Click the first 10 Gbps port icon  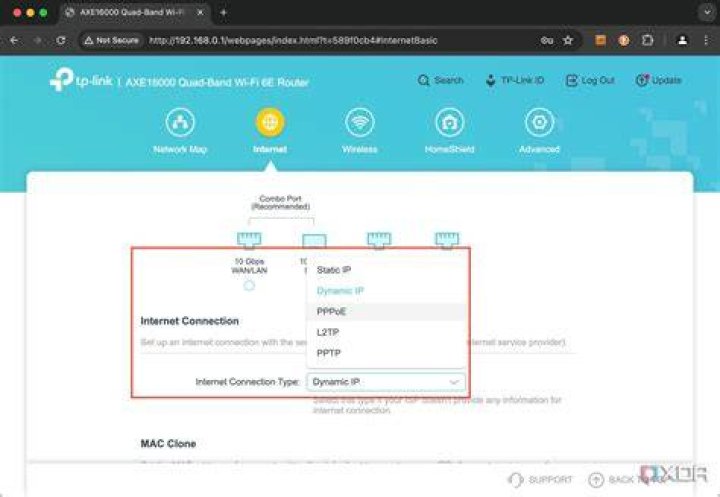[x=249, y=240]
